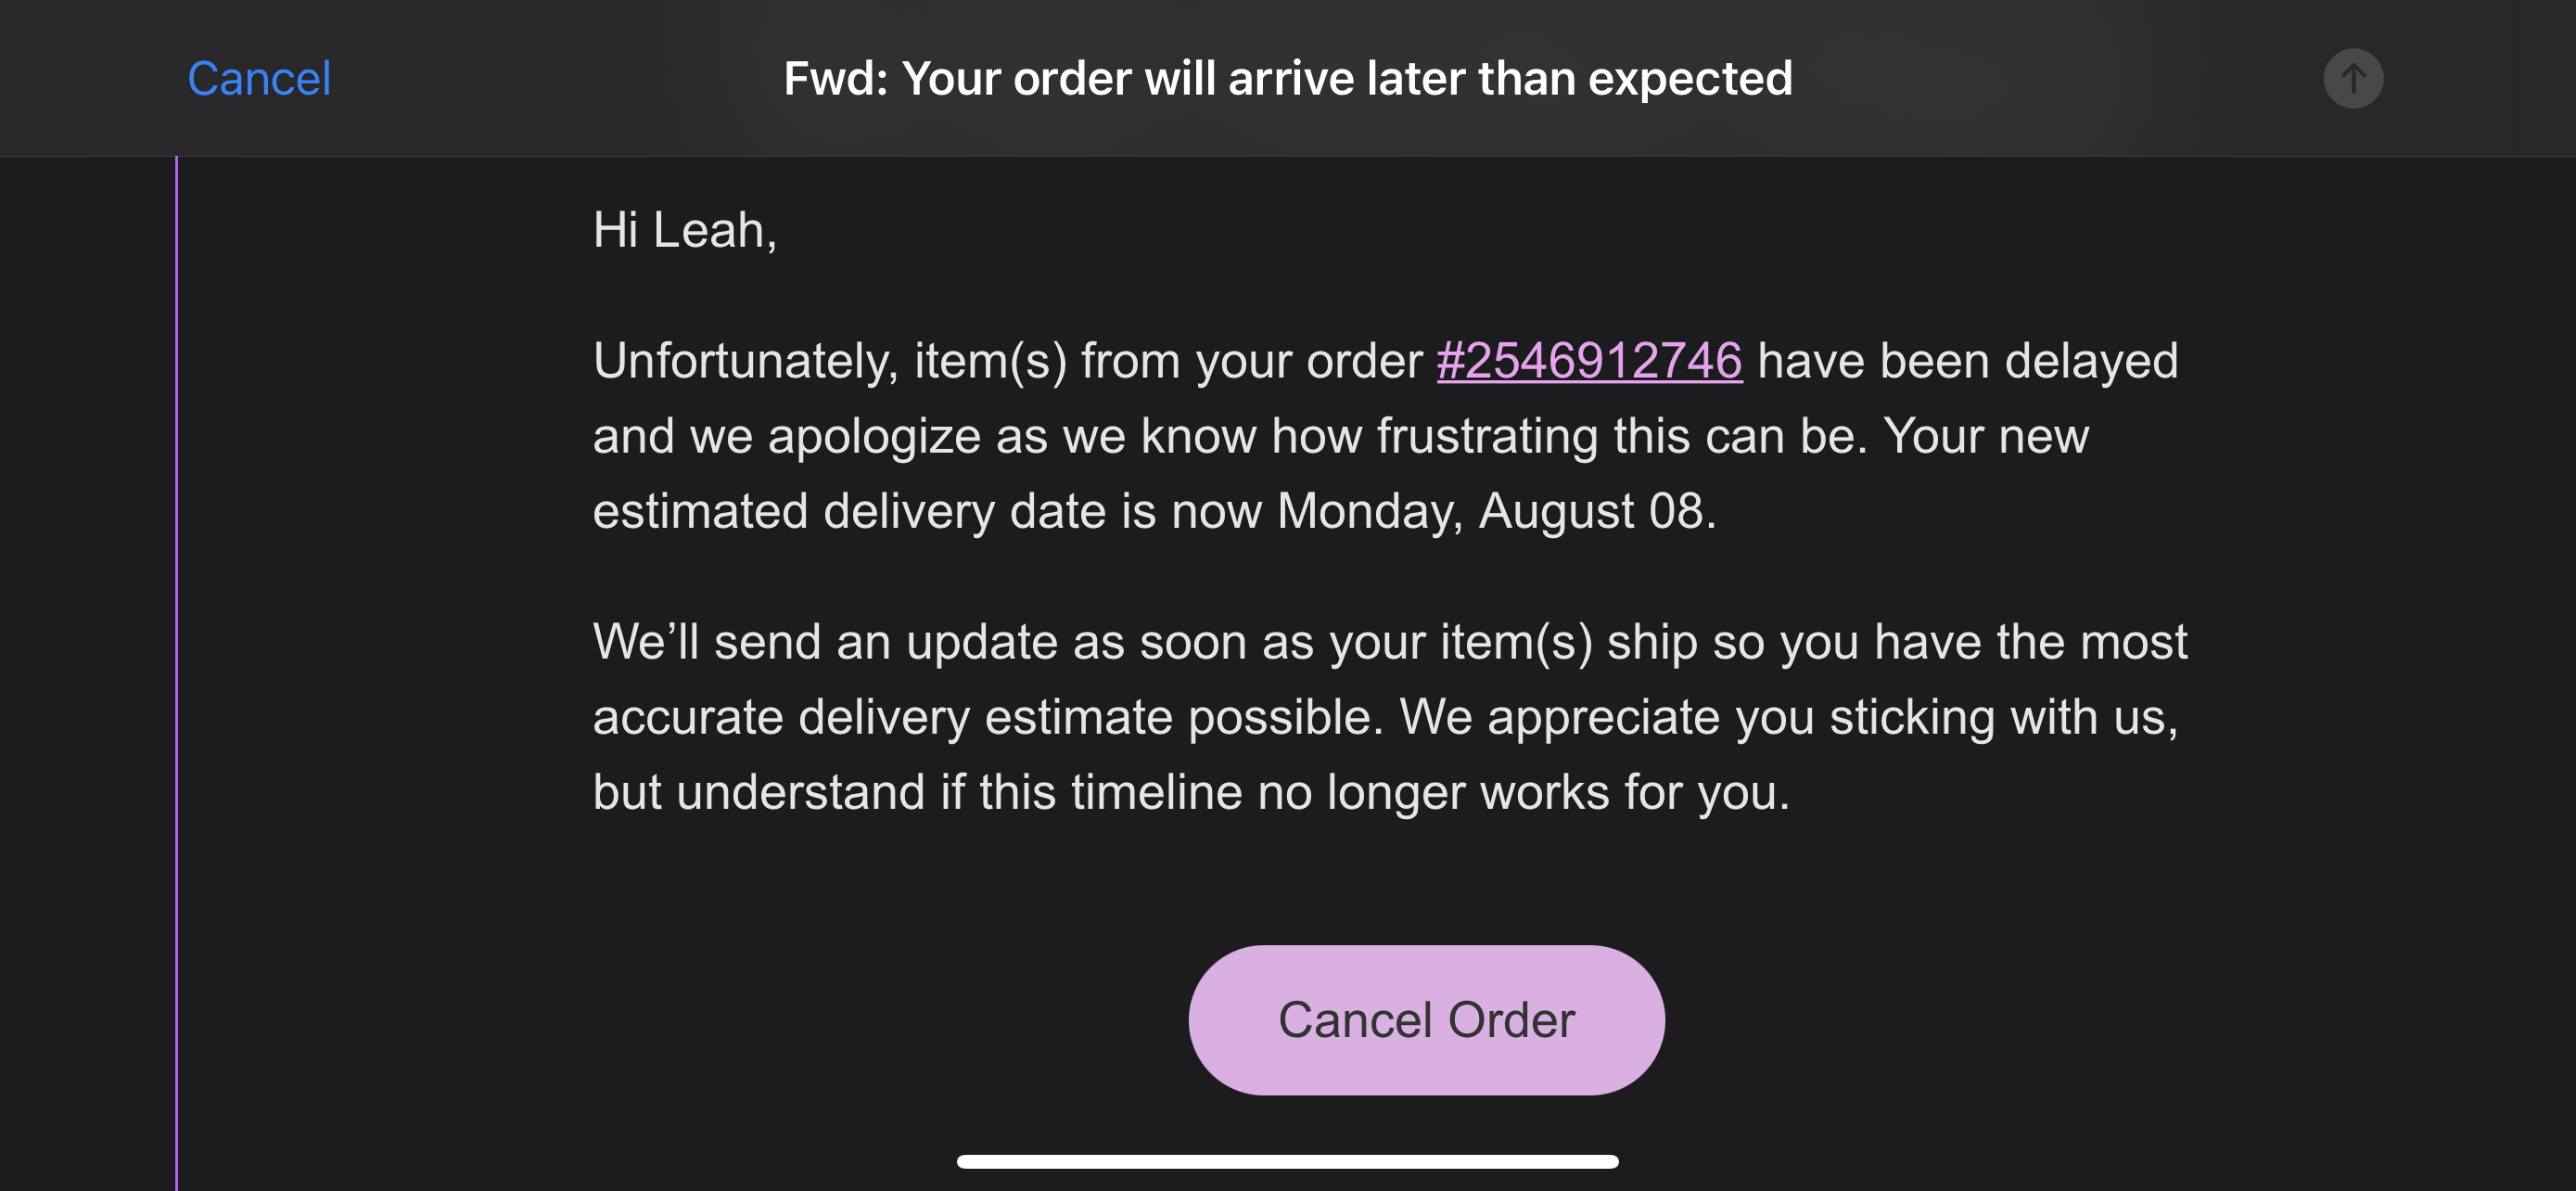Viewport: 2576px width, 1191px height.
Task: Click the email subject title
Action: coord(1287,78)
